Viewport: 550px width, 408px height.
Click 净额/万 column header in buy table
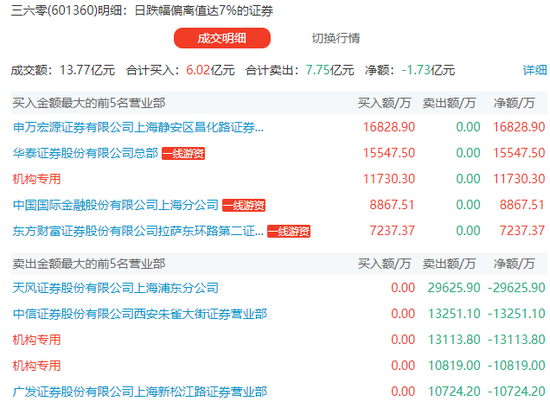tap(514, 103)
